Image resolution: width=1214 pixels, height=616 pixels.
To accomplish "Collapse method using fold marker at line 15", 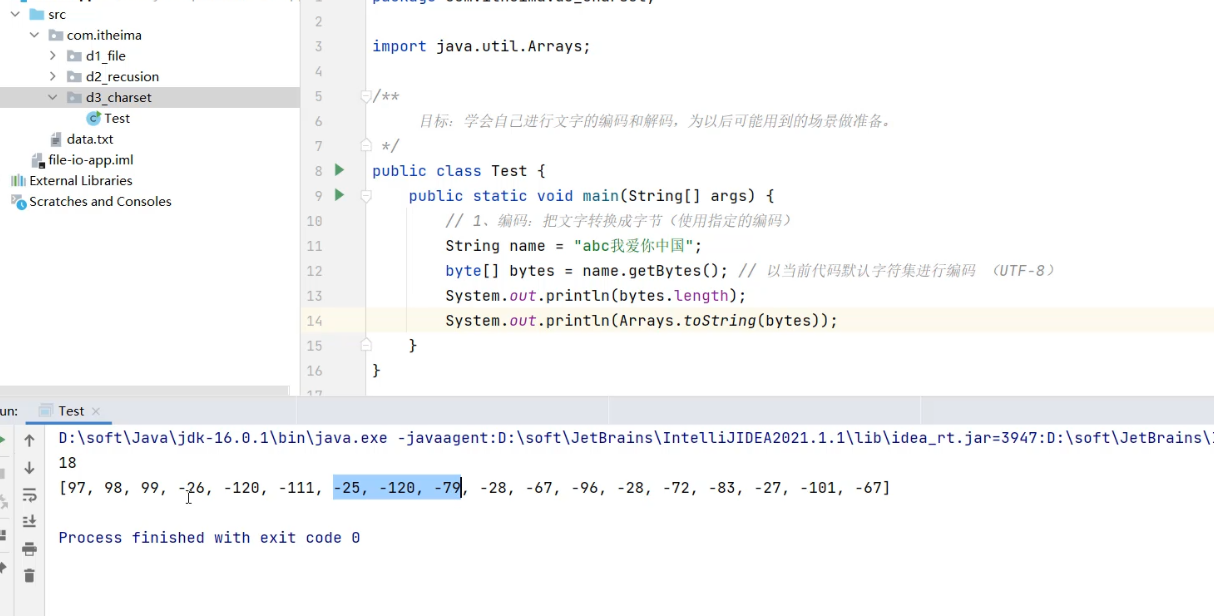I will coord(366,345).
